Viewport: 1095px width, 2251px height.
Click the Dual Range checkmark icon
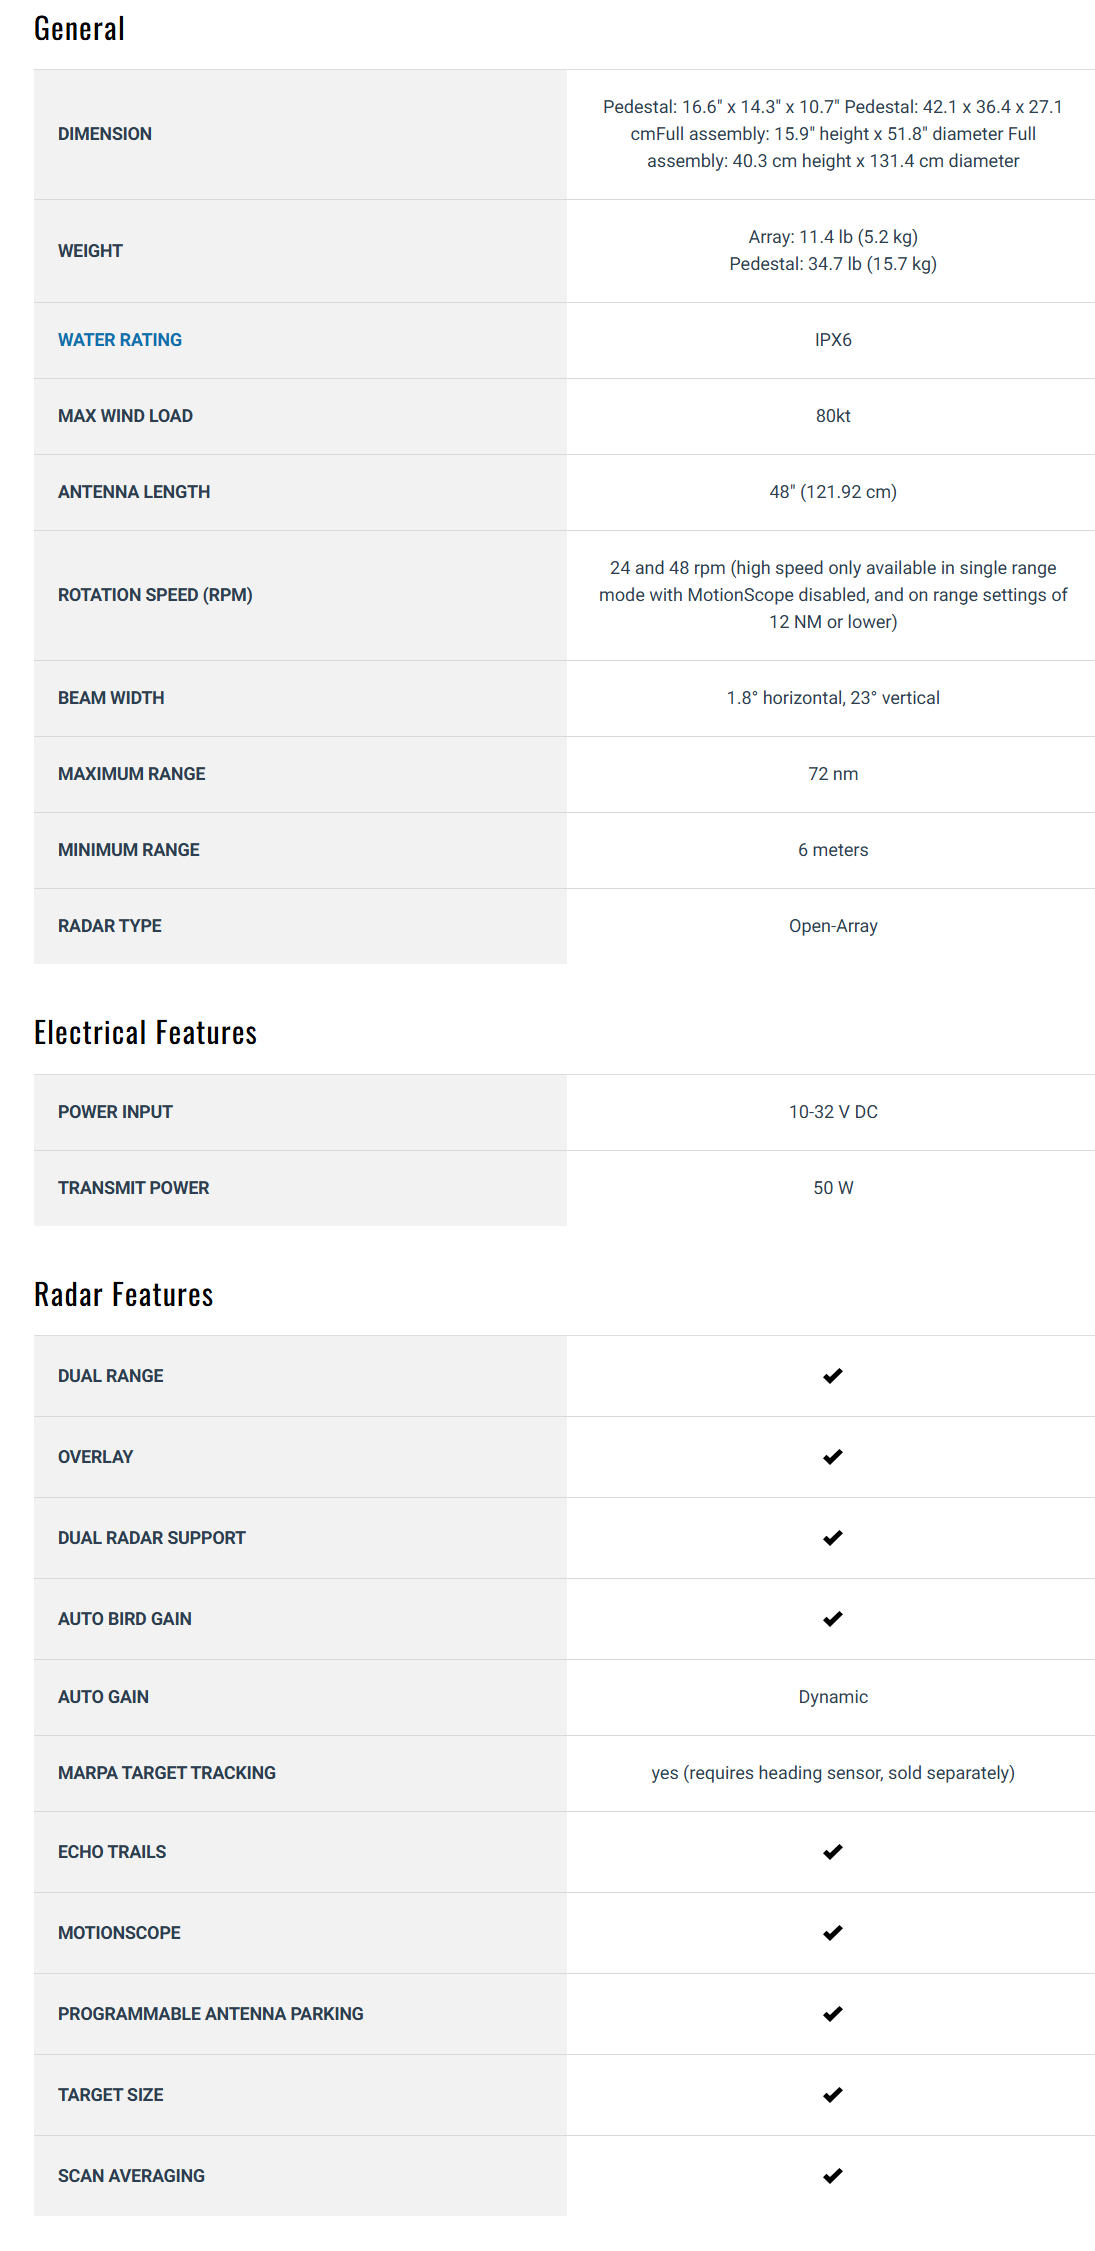pyautogui.click(x=832, y=1376)
